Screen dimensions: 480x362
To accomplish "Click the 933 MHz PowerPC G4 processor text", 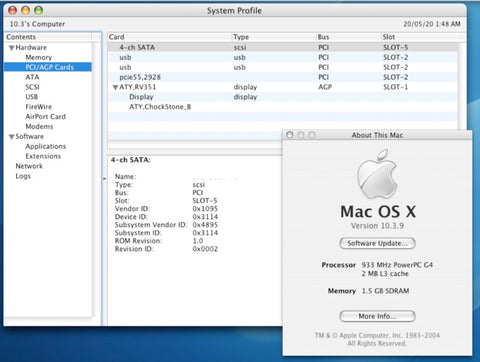I will tap(397, 265).
